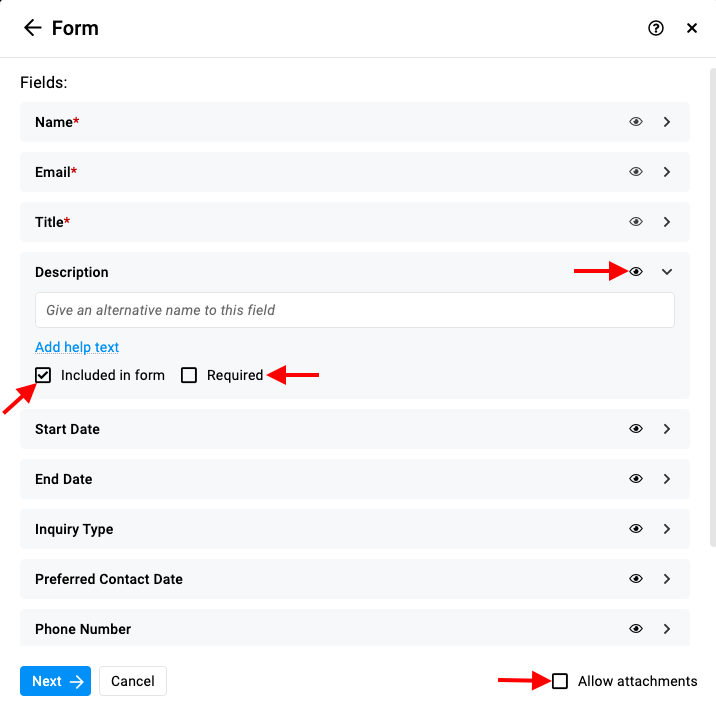Toggle eye icon for Inquiry Type field
This screenshot has width=716, height=712.
[x=636, y=529]
